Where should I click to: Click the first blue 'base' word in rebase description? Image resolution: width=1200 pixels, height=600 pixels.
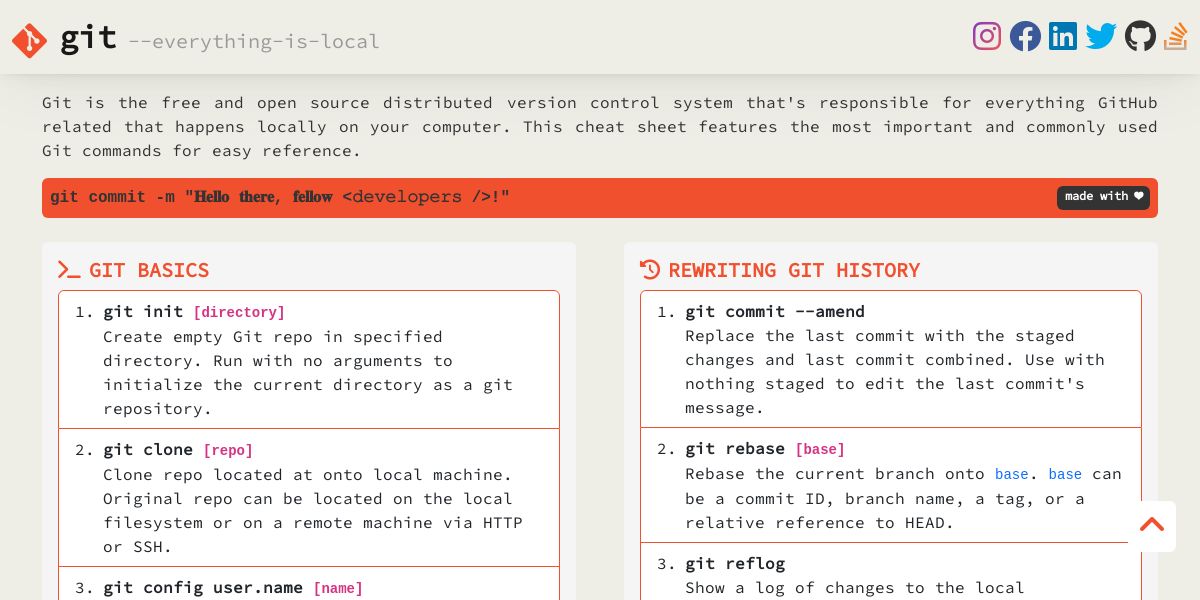click(x=1011, y=474)
